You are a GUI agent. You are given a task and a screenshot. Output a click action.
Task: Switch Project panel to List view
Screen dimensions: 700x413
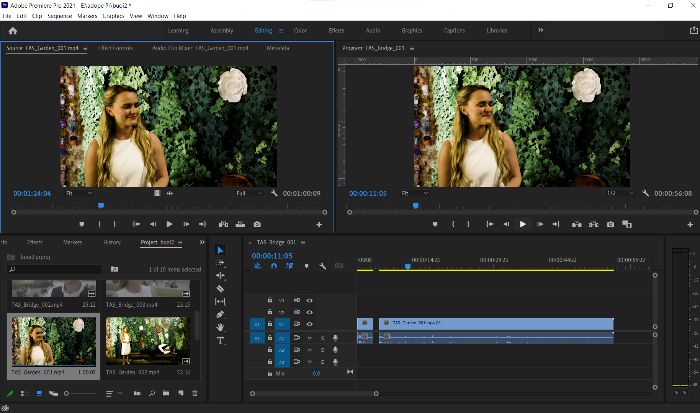[25, 393]
